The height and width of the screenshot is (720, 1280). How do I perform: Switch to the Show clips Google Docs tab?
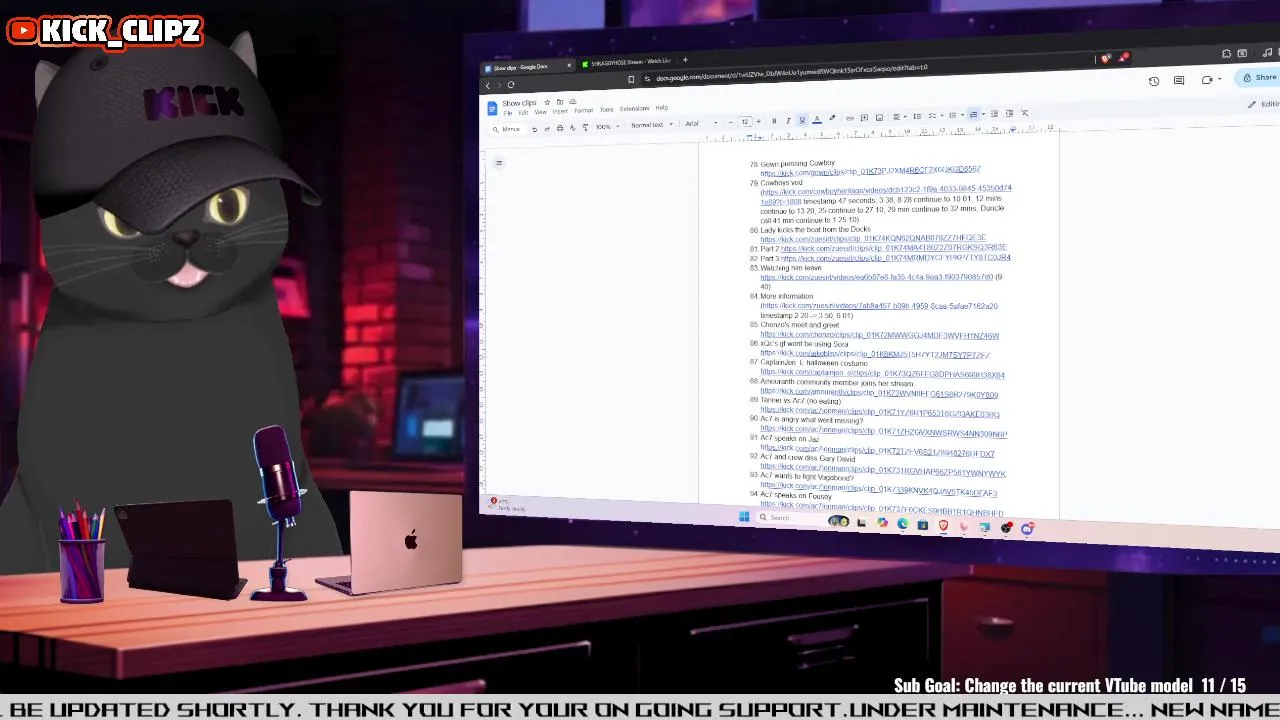[x=527, y=68]
